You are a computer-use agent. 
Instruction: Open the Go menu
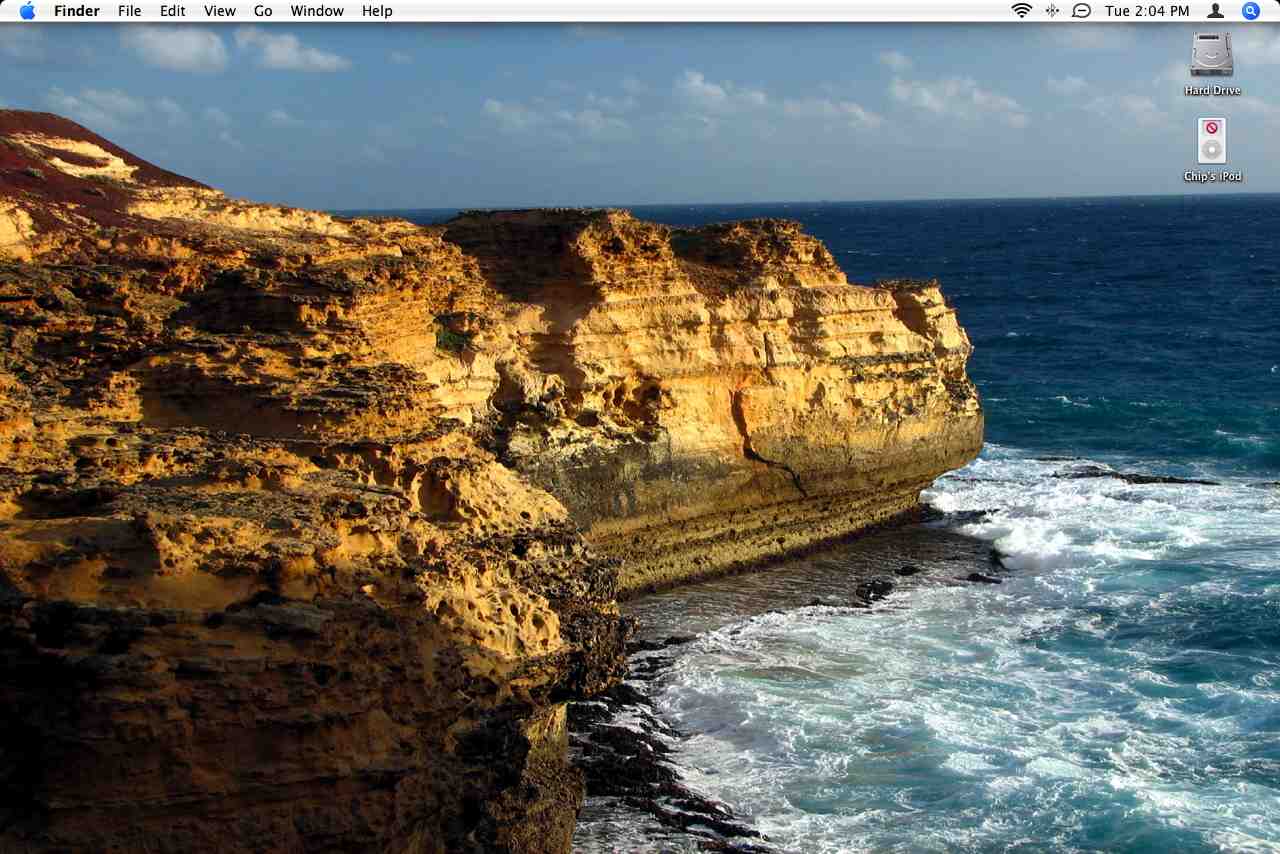[x=263, y=11]
